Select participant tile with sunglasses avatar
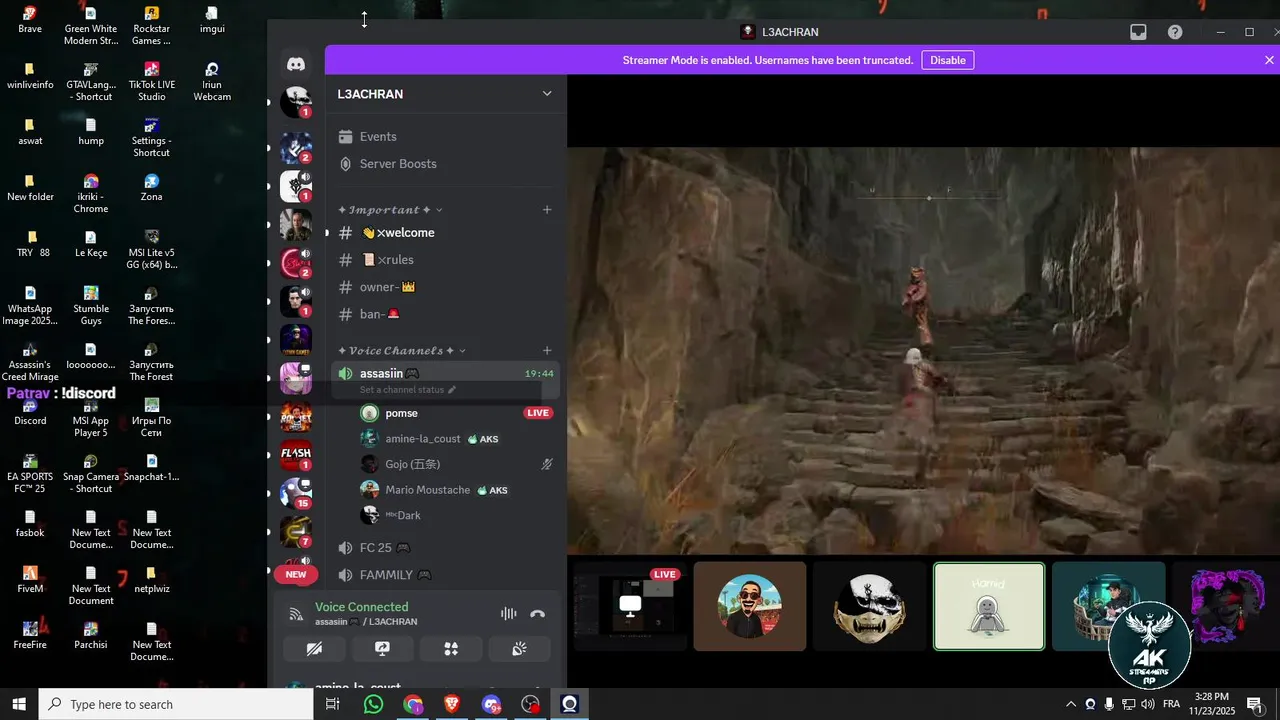1280x720 pixels. [750, 606]
